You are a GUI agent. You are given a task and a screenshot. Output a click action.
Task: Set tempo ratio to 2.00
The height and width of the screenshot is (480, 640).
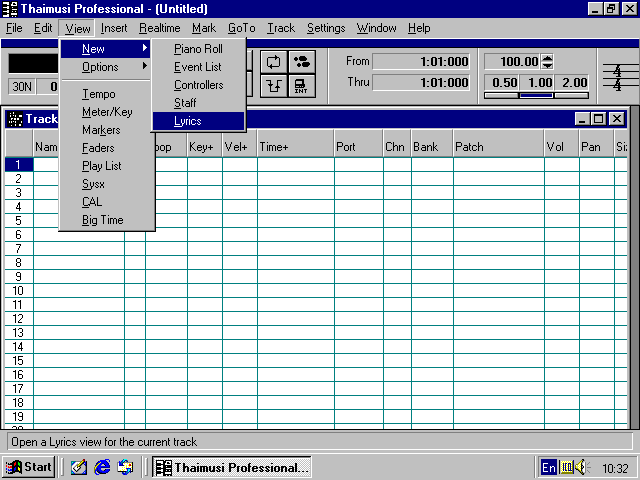point(571,83)
